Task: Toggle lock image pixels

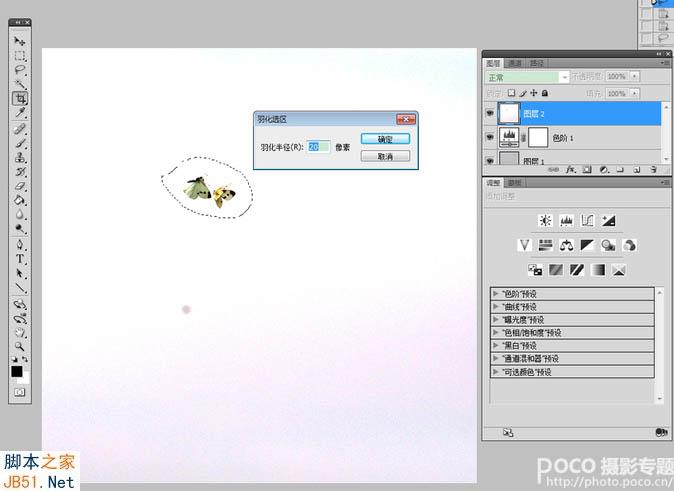Action: [523, 93]
